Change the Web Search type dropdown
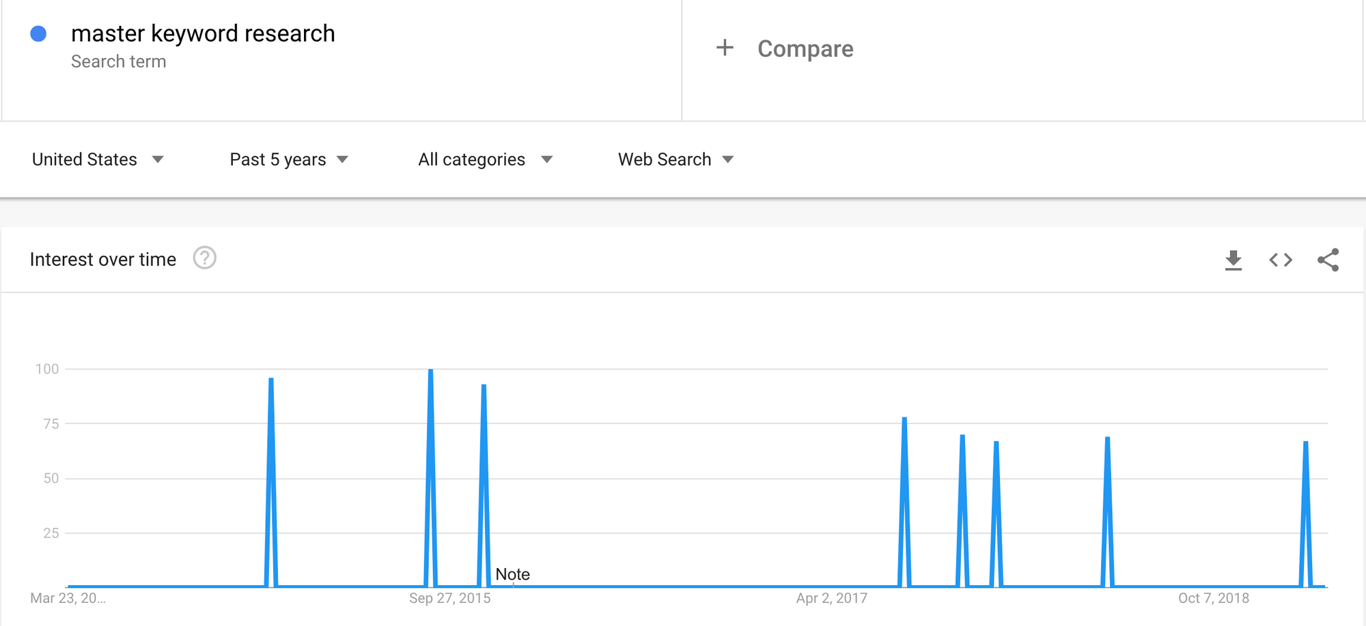Screen dimensions: 1366x626 coord(676,160)
